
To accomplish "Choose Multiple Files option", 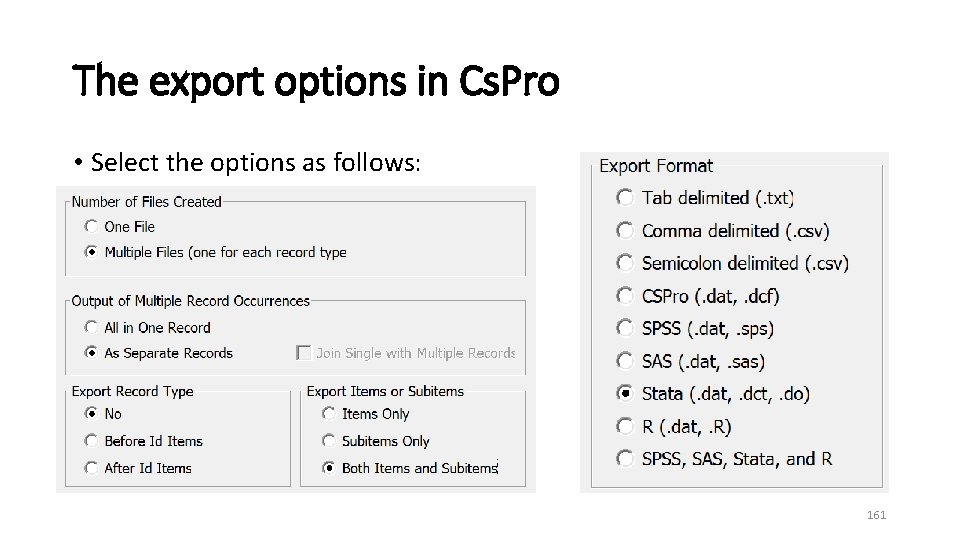I will (x=92, y=252).
